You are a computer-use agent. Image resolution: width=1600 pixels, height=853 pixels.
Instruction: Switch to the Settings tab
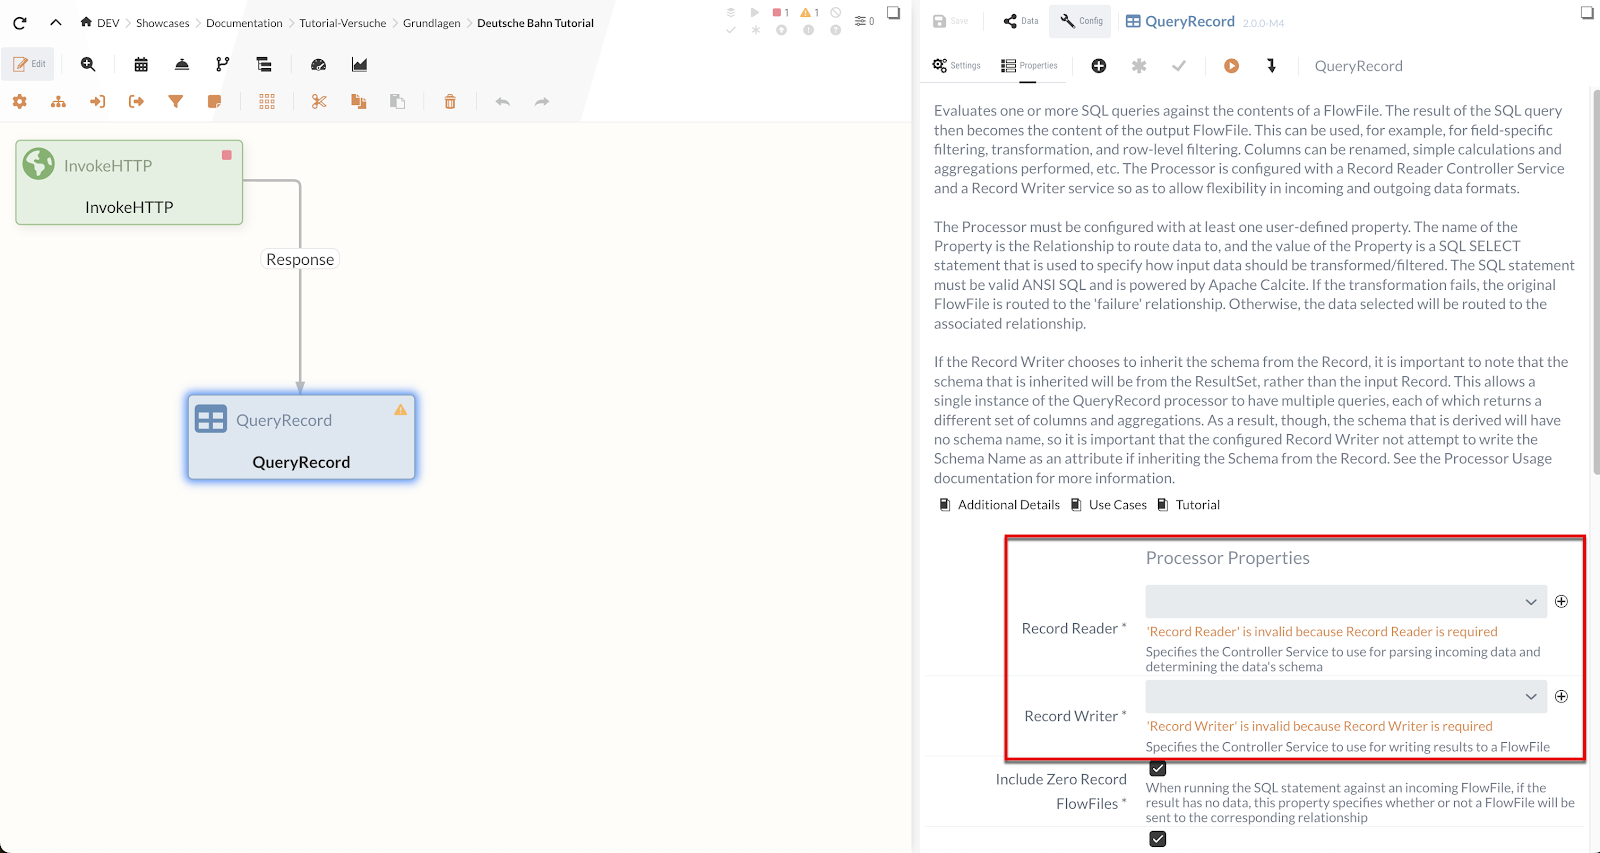[x=956, y=66]
